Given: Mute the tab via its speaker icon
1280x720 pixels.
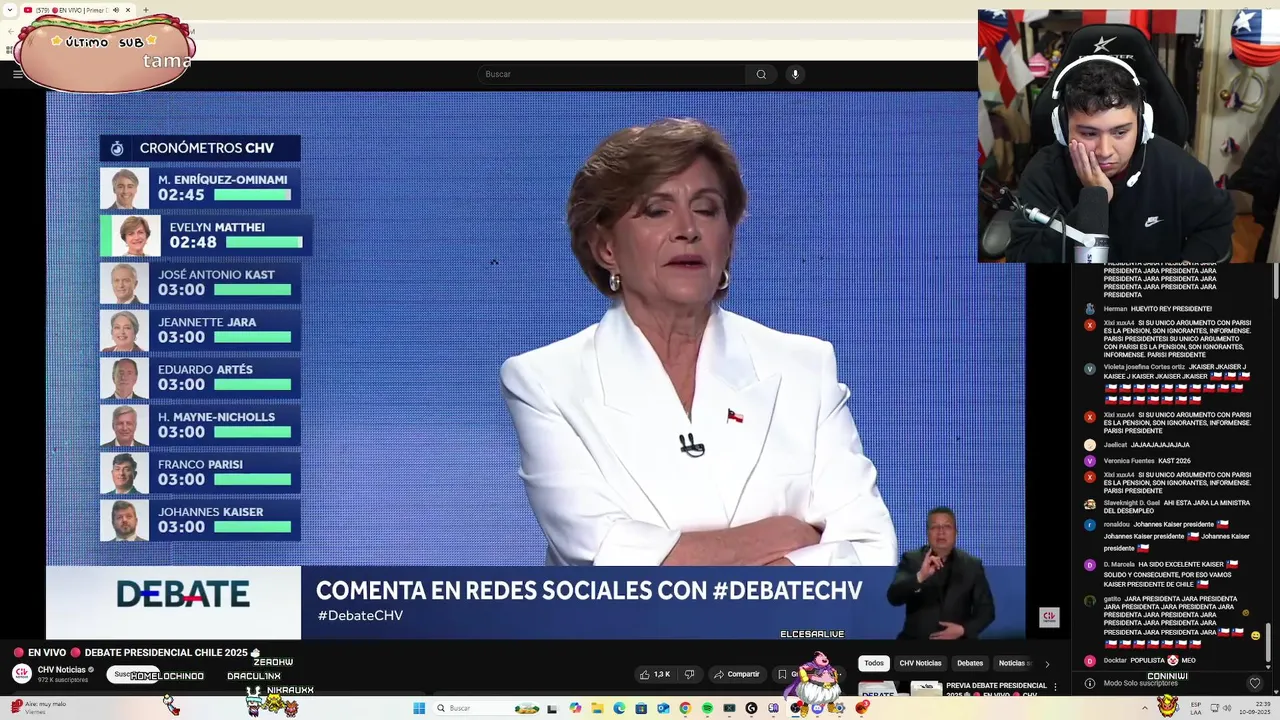Looking at the screenshot, I should tap(116, 10).
